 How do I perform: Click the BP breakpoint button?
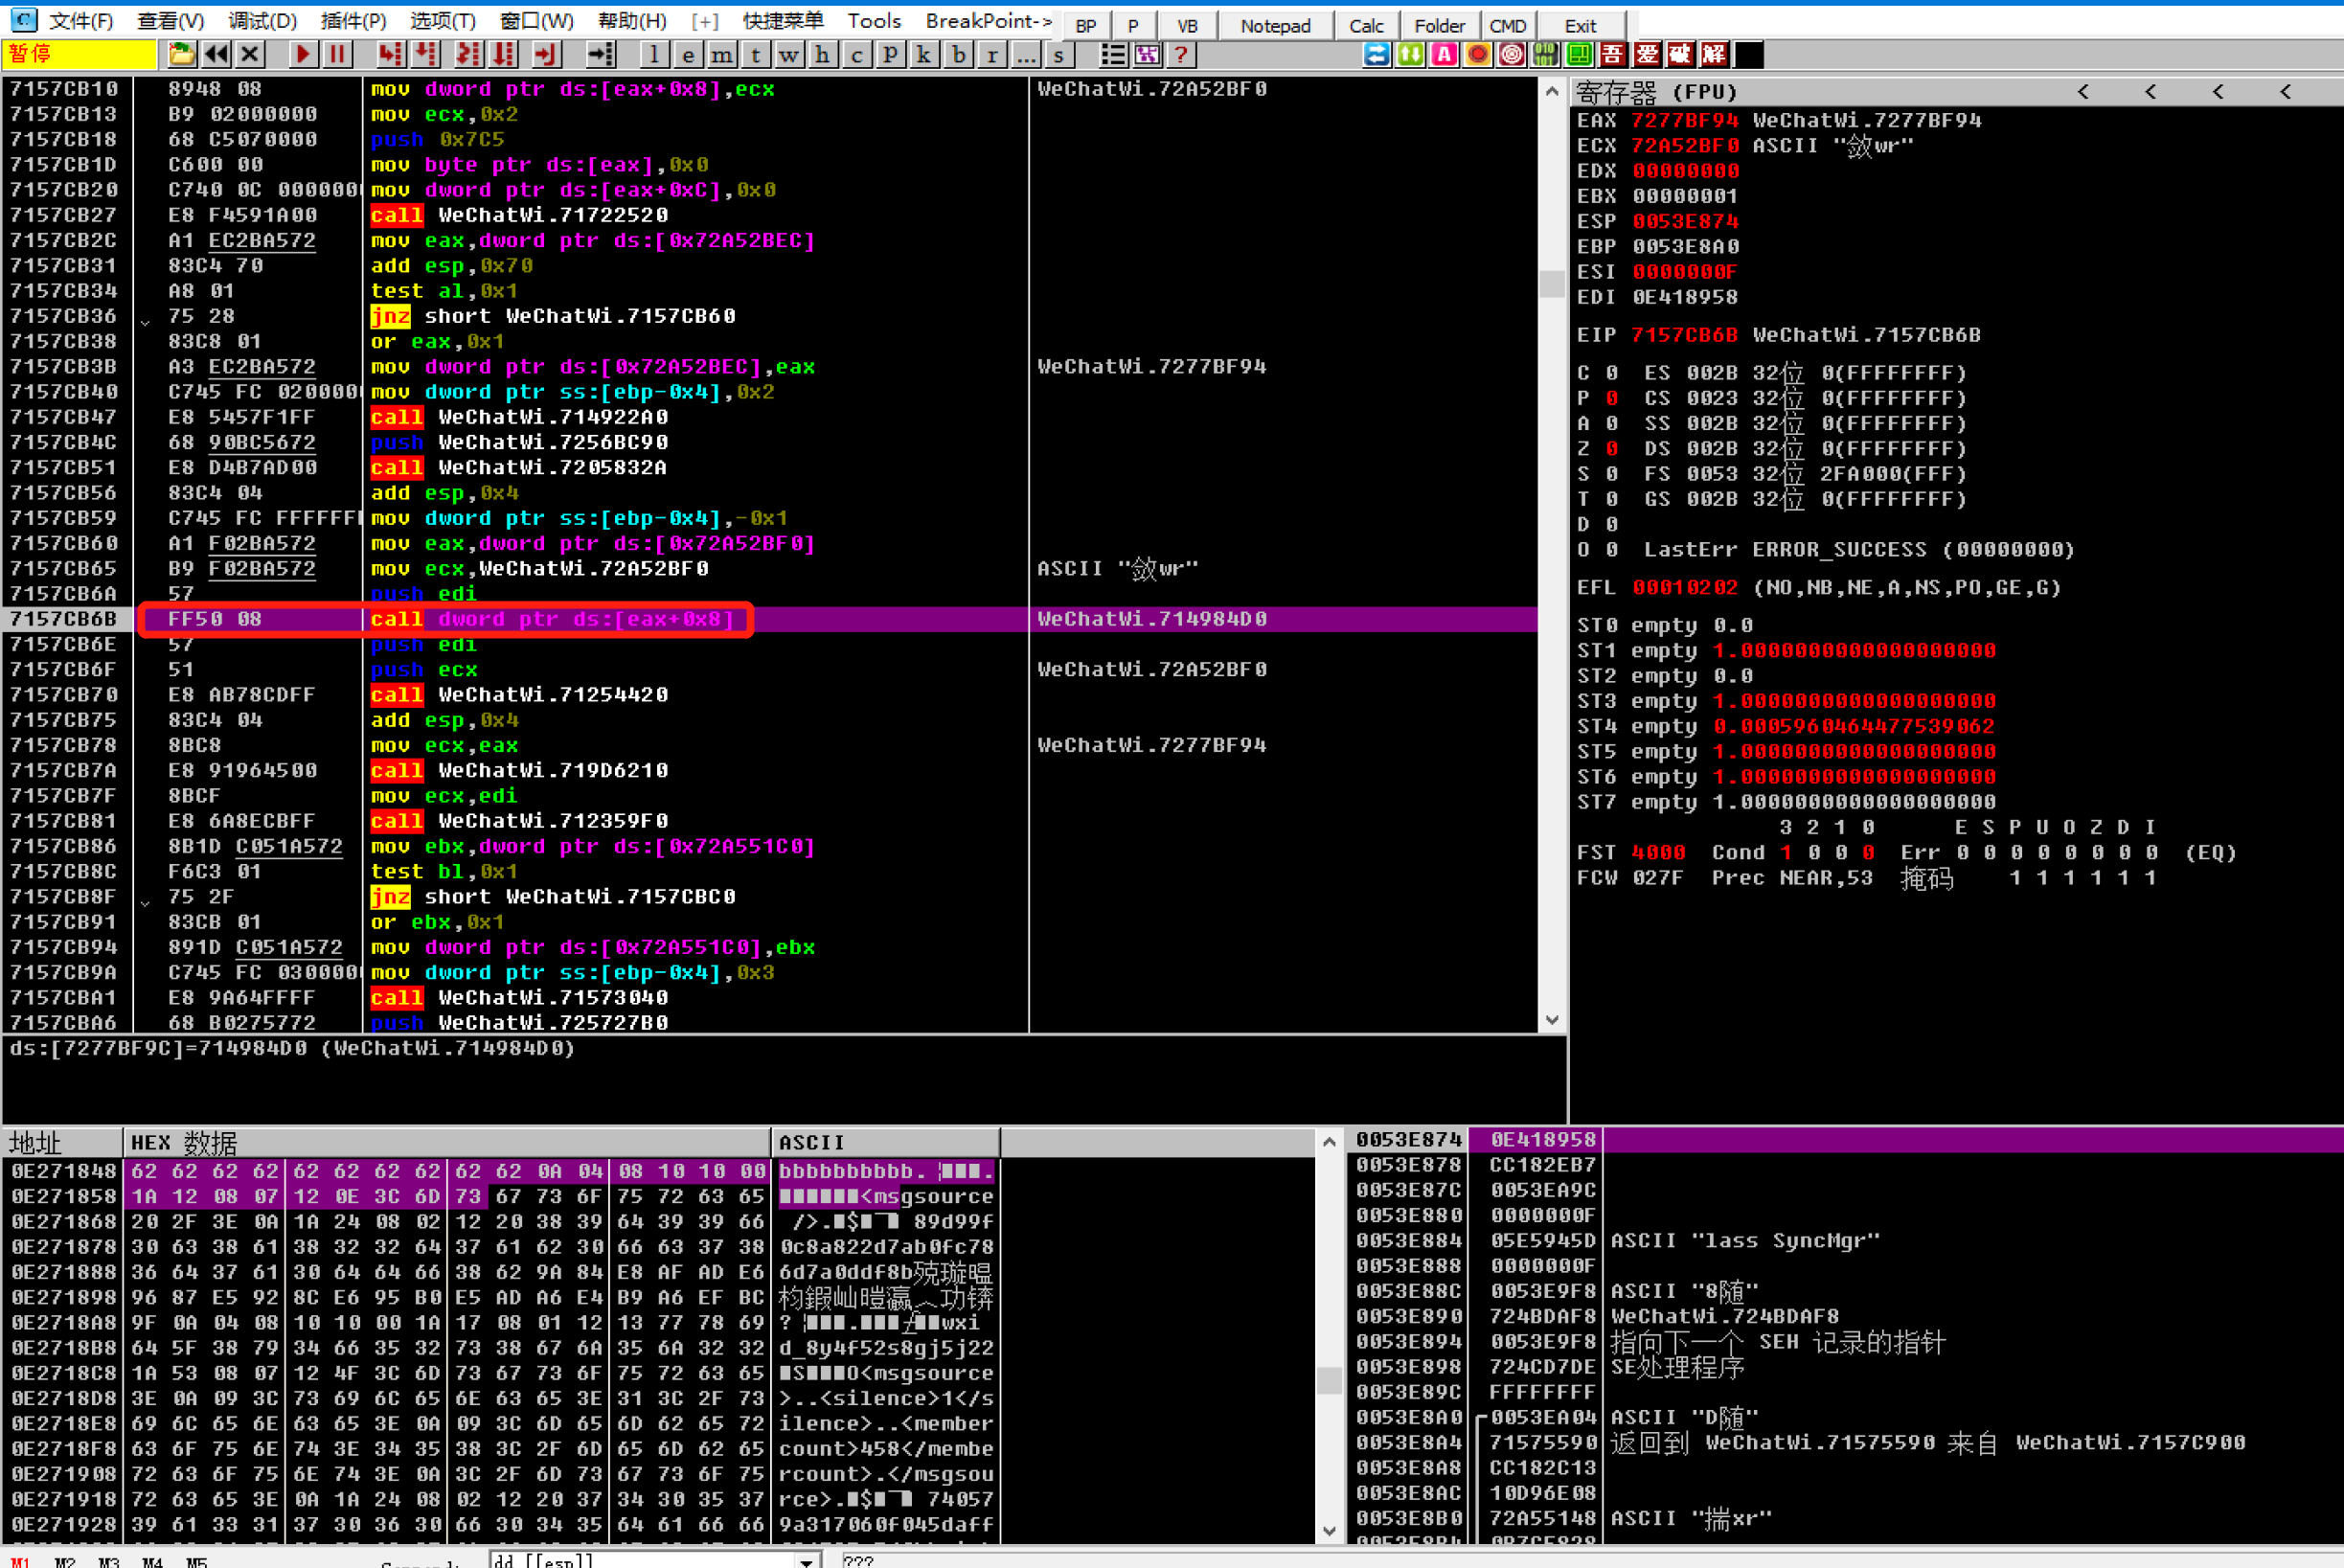[1086, 25]
